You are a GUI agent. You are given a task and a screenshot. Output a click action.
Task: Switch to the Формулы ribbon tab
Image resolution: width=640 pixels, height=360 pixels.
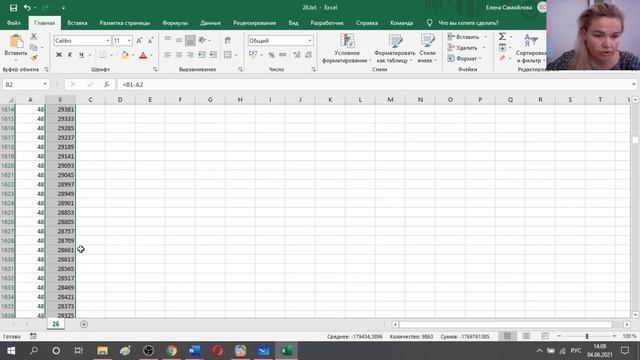point(175,23)
